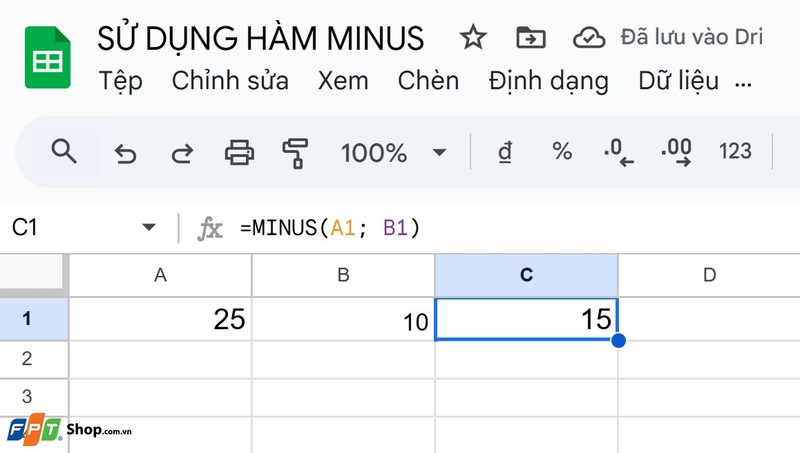Open the Google Sheets home icon
The height and width of the screenshot is (453, 800).
pos(47,57)
